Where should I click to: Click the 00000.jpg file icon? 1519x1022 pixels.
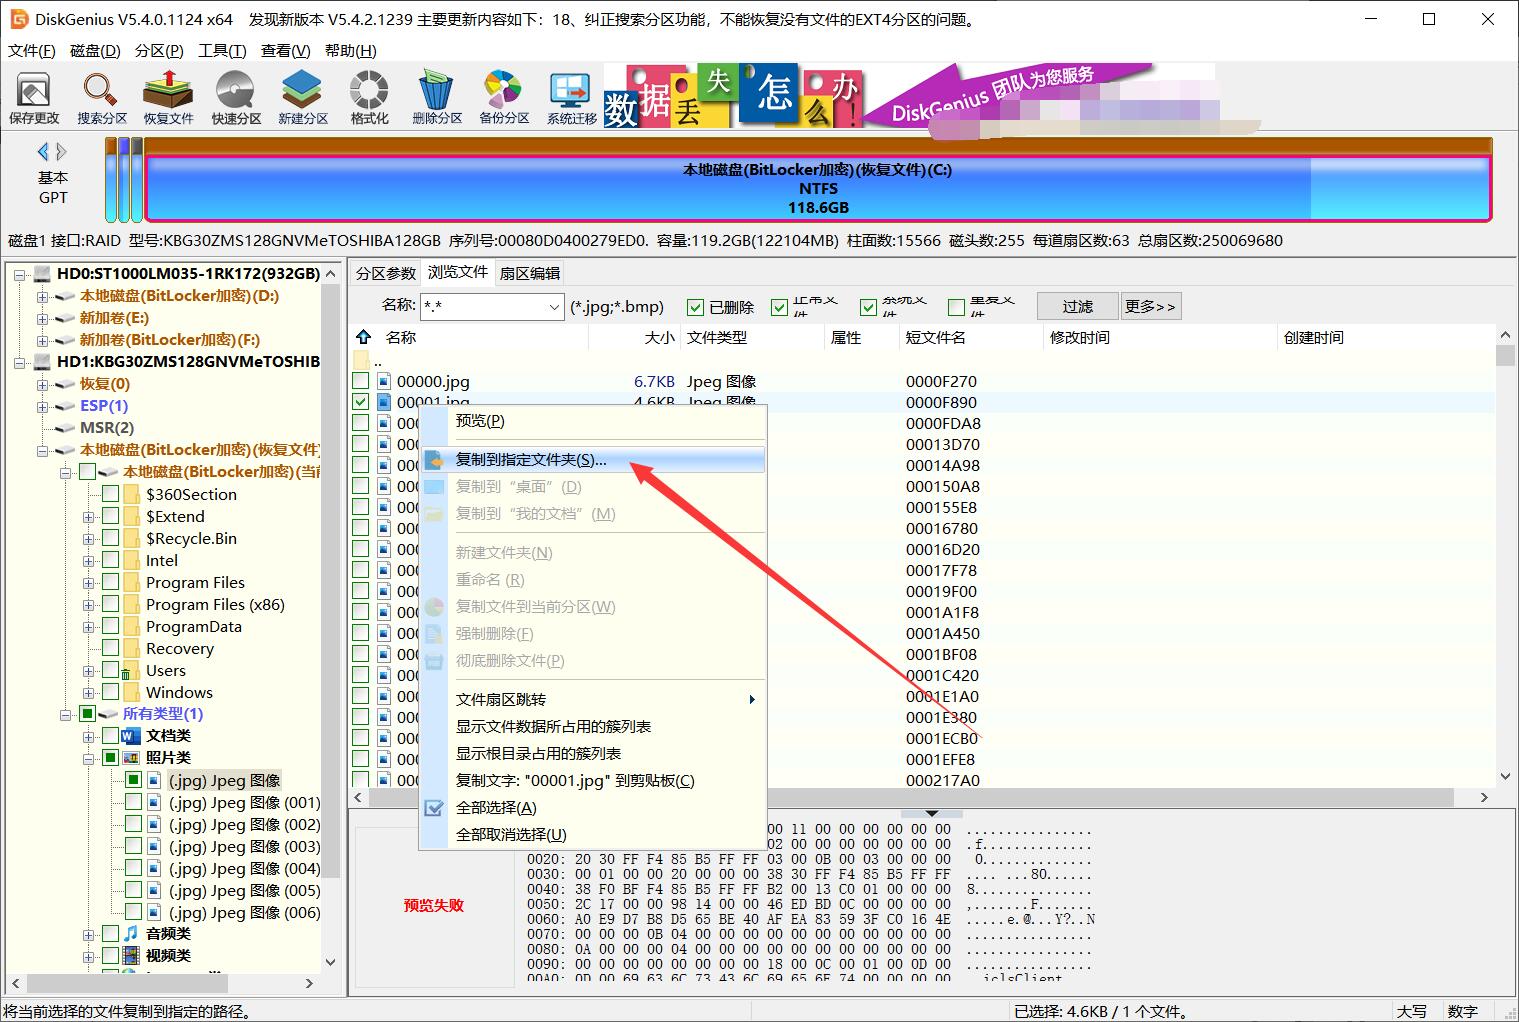pos(384,381)
